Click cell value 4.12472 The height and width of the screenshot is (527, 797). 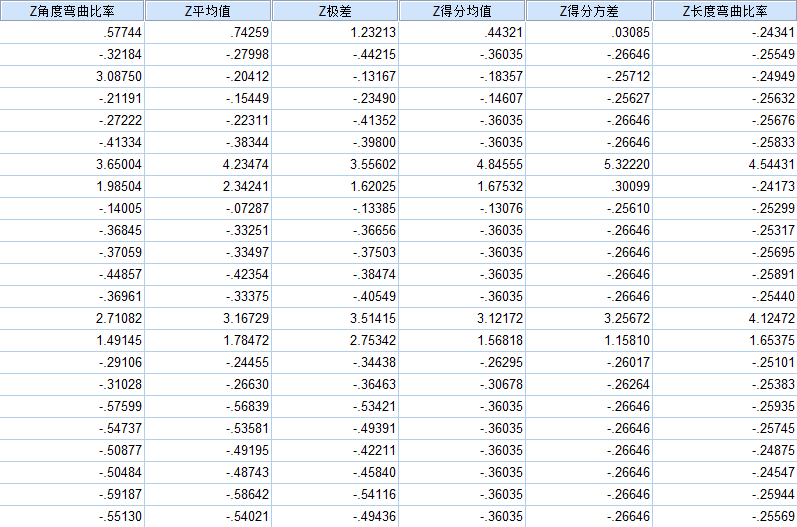[771, 318]
